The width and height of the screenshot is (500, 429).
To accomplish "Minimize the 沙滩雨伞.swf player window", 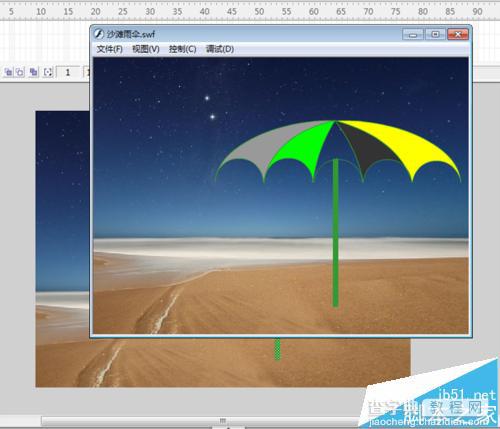I will pyautogui.click(x=413, y=34).
